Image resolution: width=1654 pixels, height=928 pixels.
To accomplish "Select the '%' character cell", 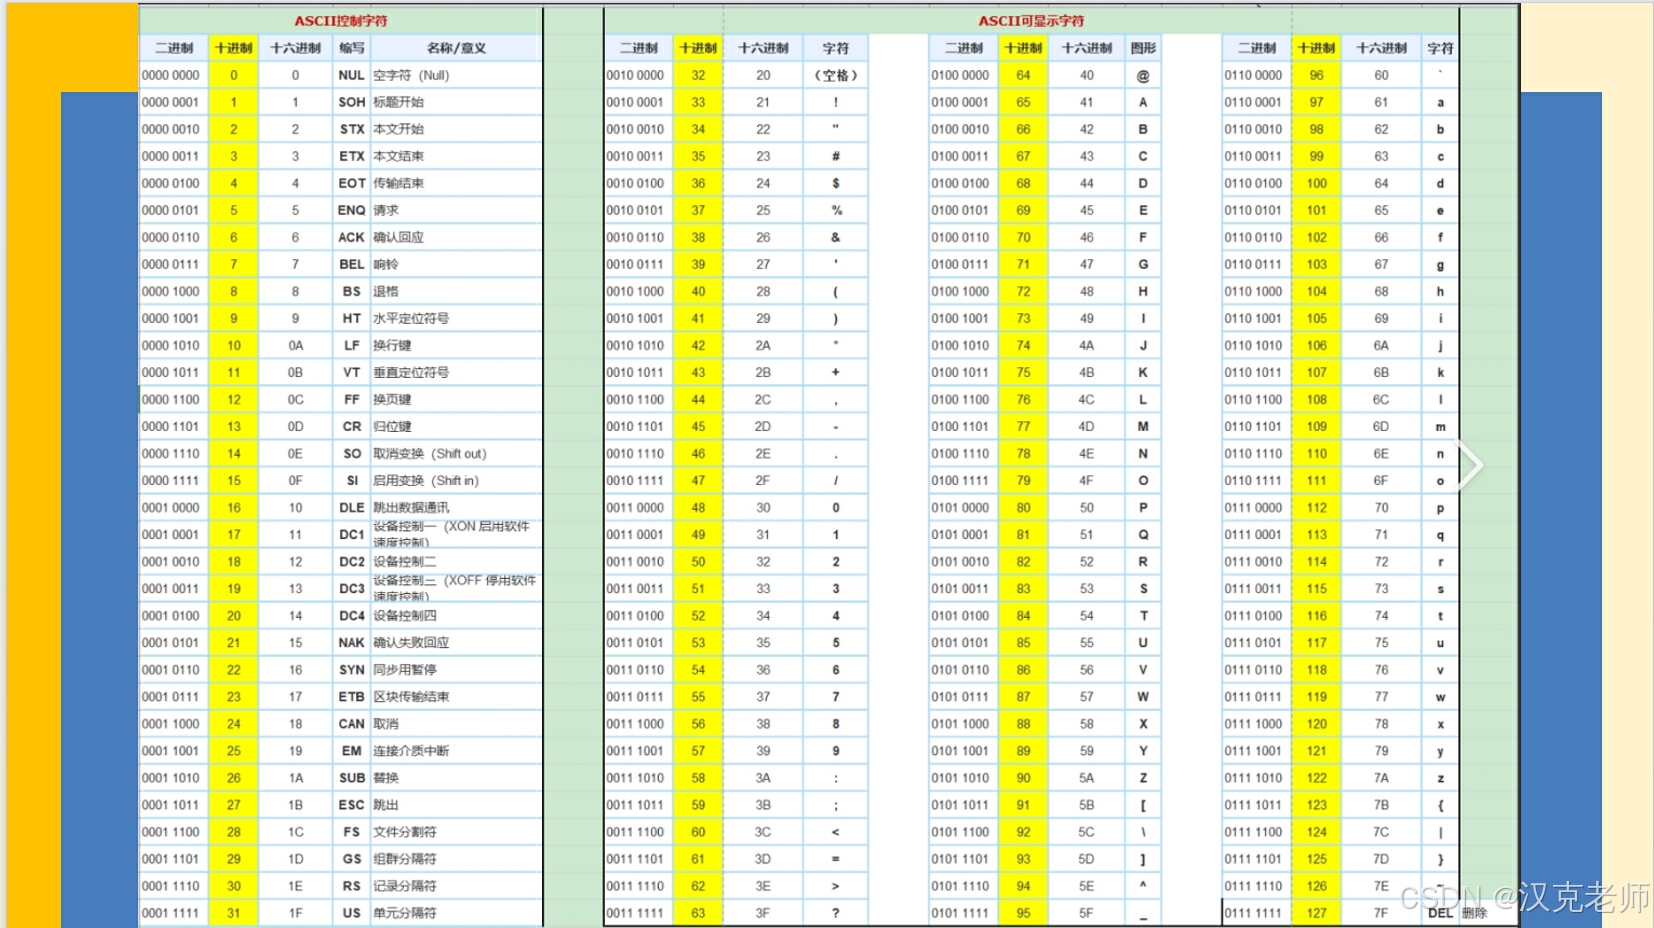I will pos(835,210).
